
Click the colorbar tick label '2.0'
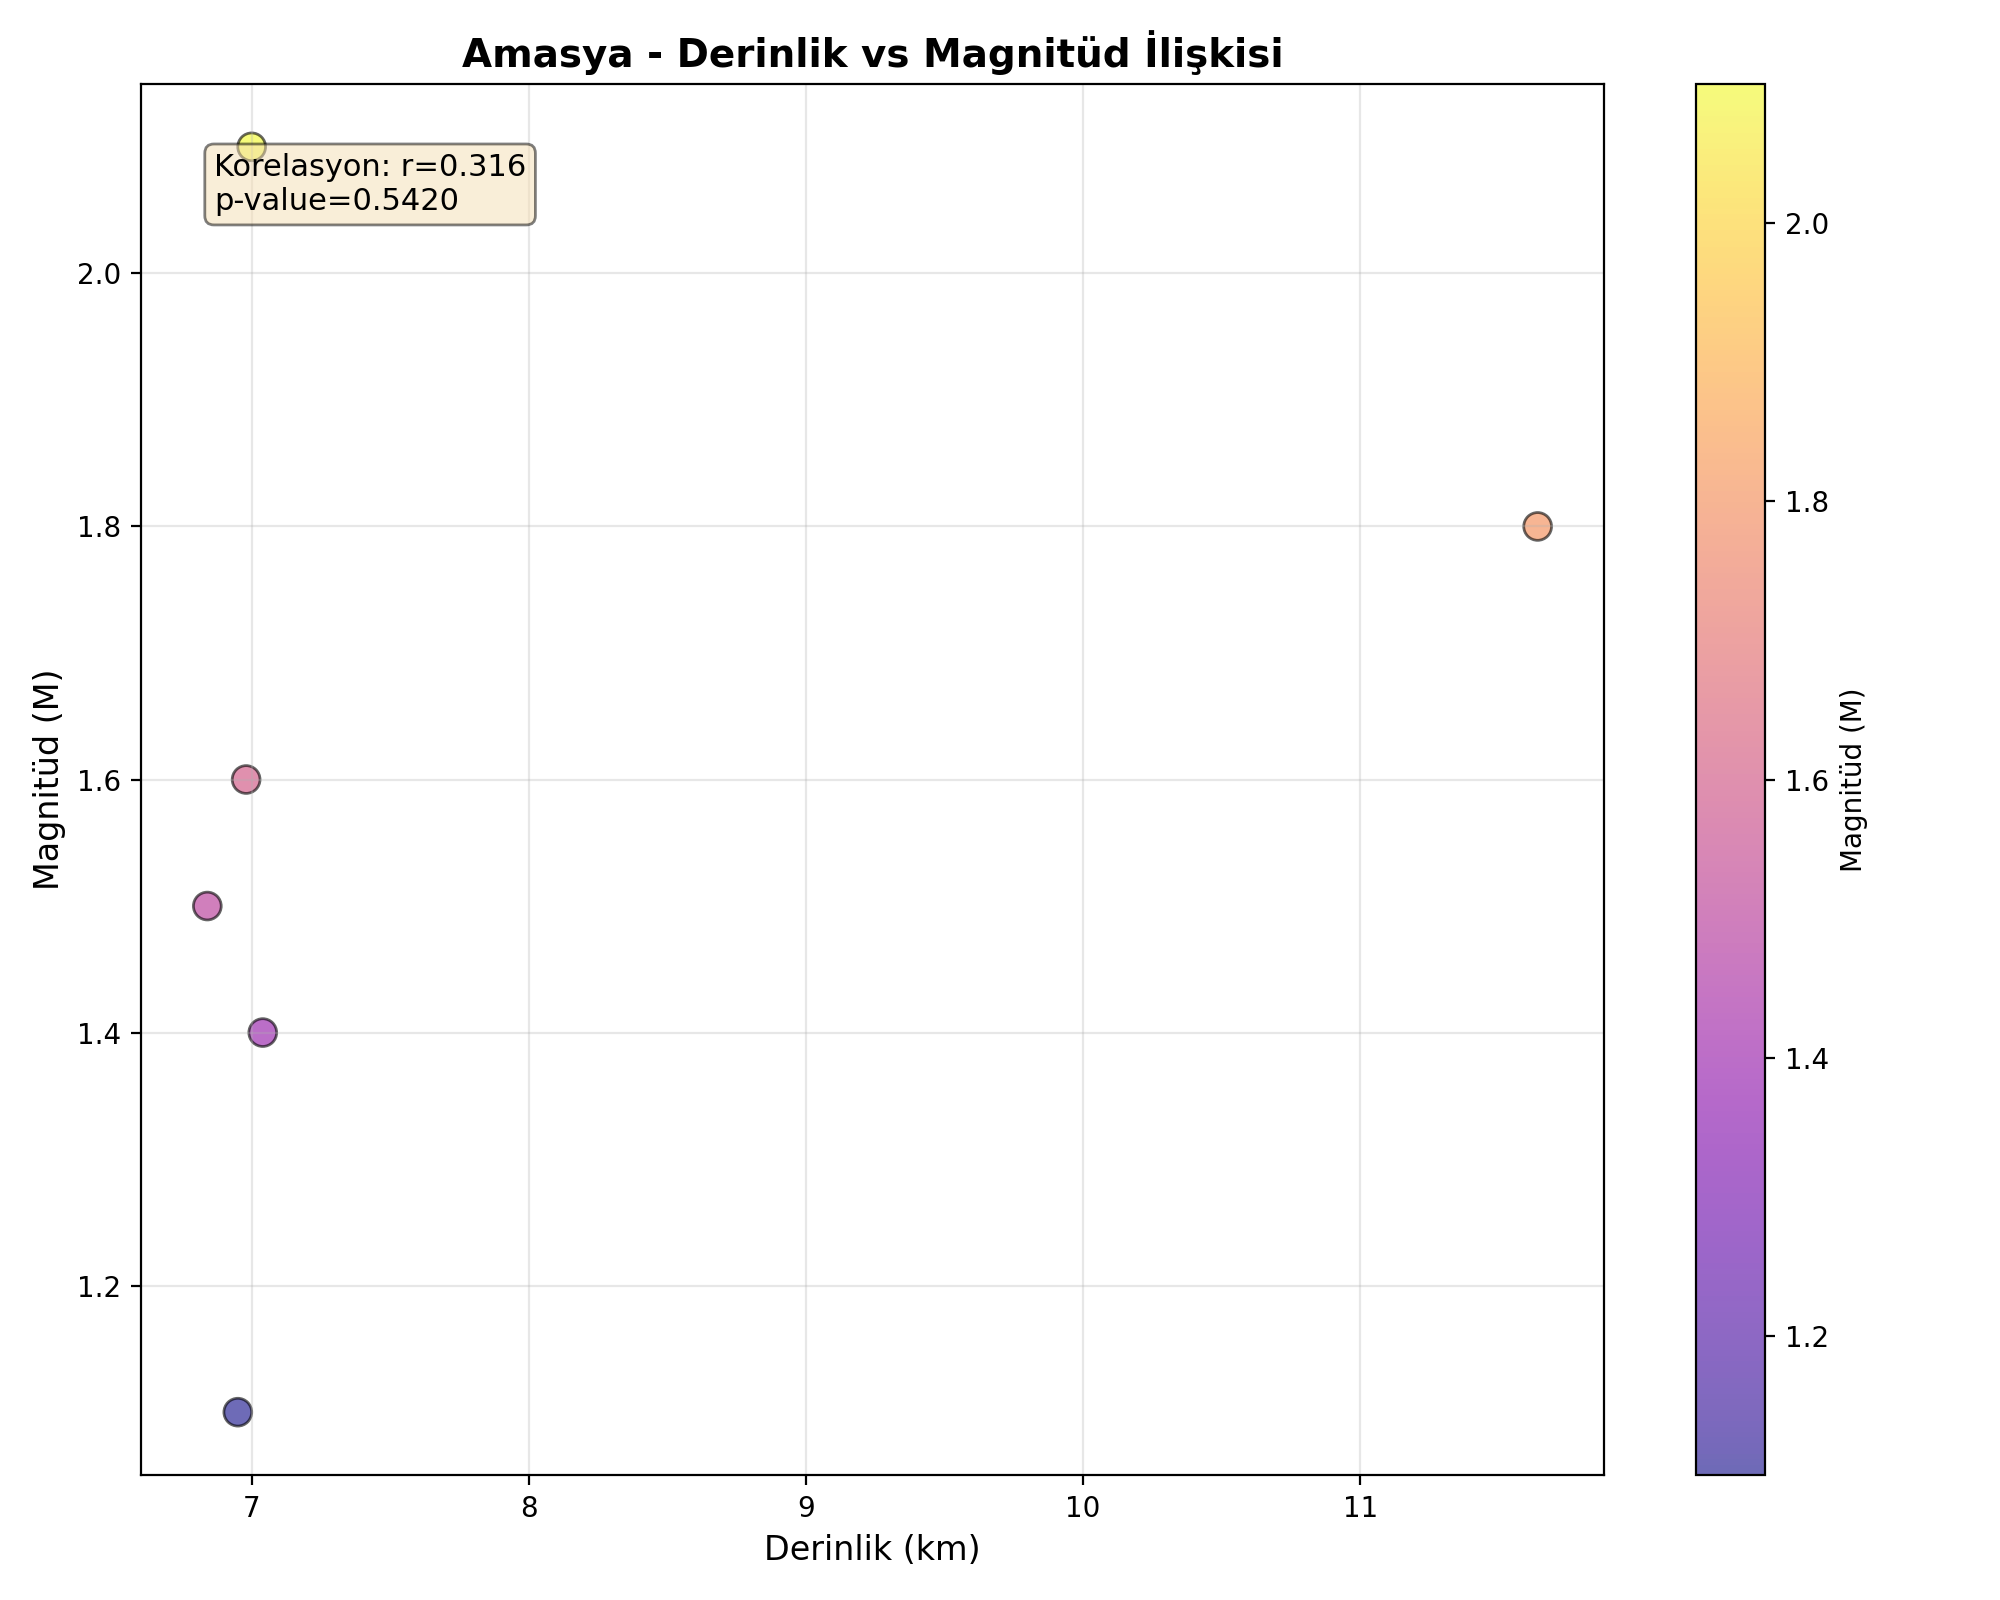tap(1807, 224)
